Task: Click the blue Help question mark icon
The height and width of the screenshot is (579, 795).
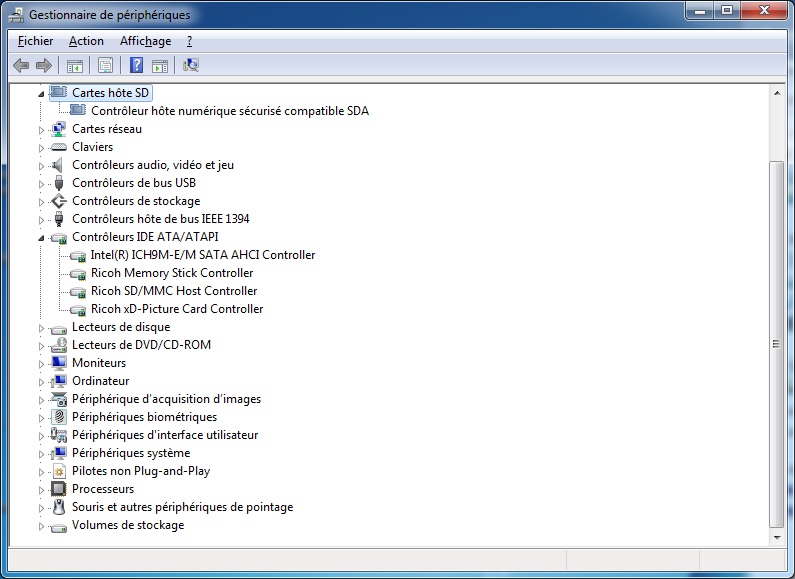Action: click(x=136, y=66)
